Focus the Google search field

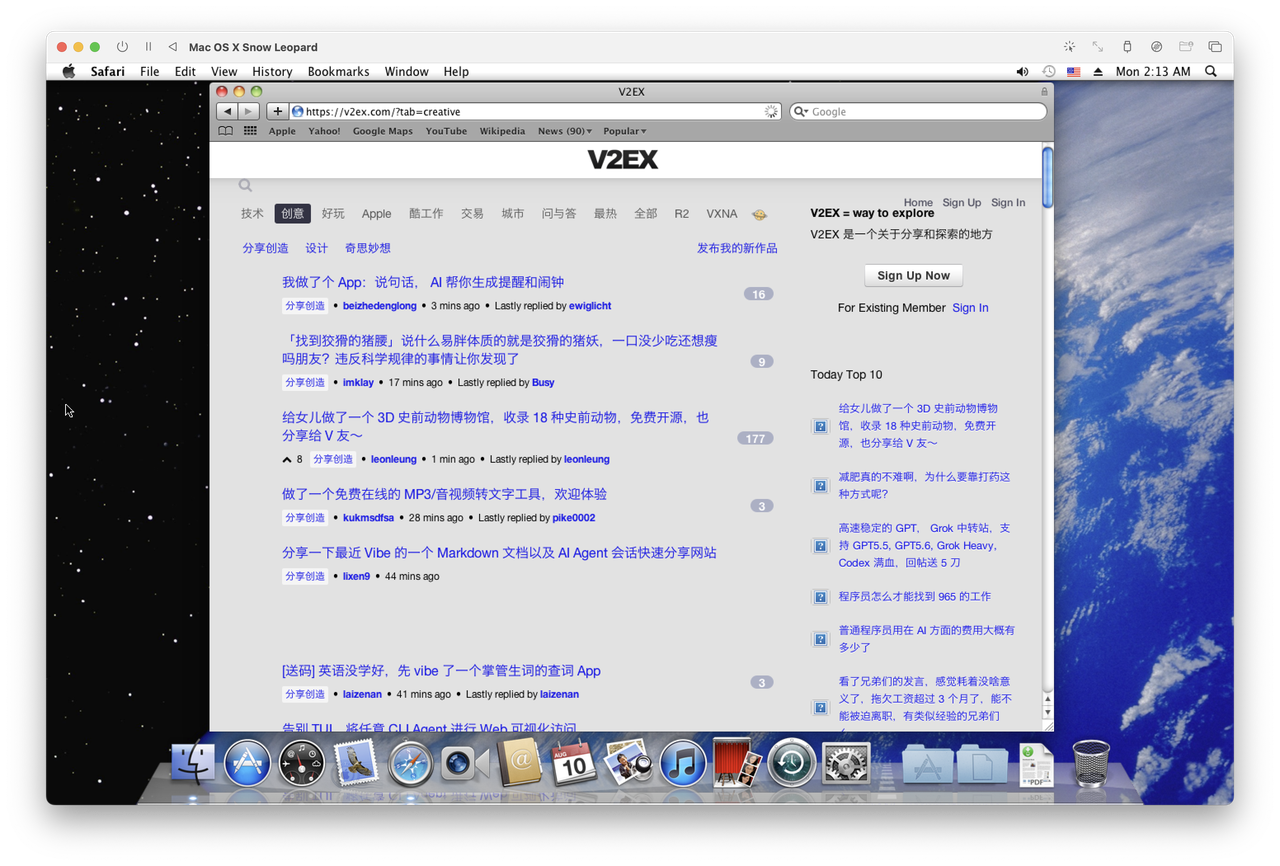(918, 112)
